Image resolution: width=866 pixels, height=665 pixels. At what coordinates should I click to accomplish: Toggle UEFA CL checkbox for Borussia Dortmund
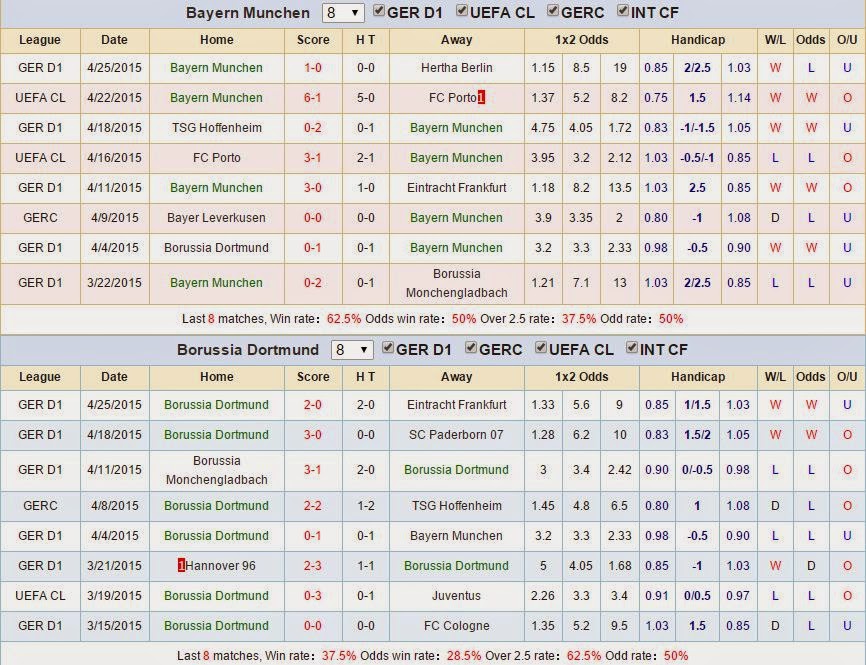pos(541,348)
